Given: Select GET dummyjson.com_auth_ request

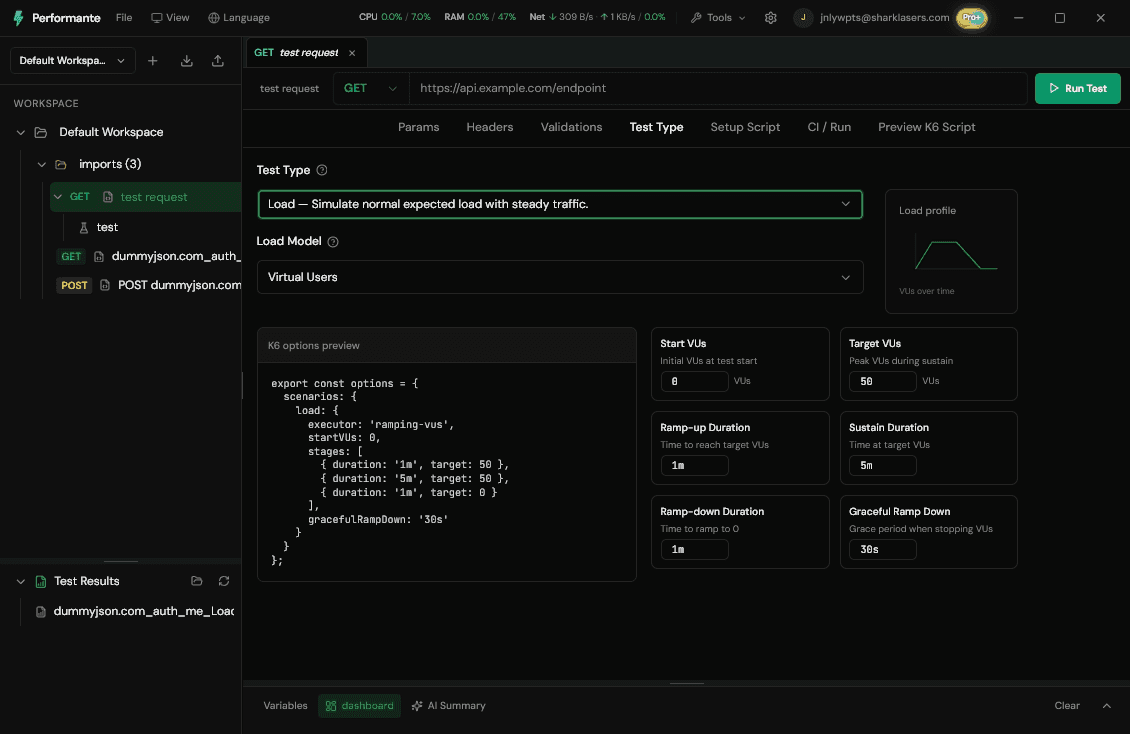Looking at the screenshot, I should [x=148, y=256].
